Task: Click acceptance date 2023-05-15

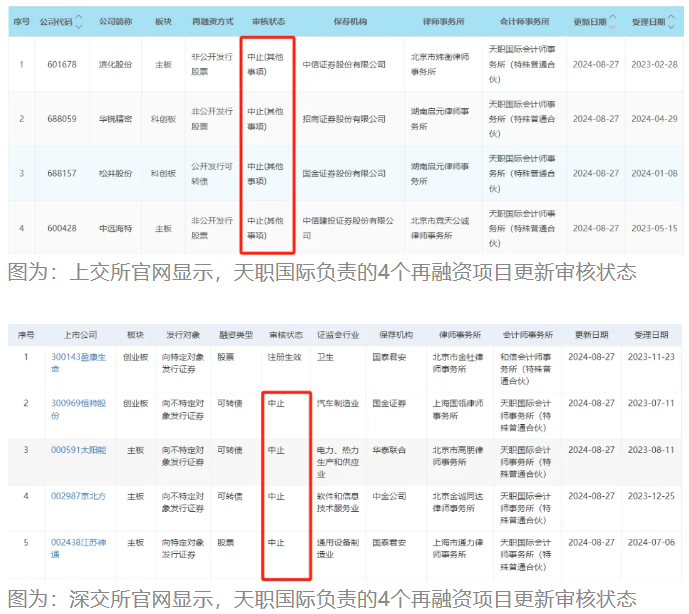Action: click(x=654, y=228)
